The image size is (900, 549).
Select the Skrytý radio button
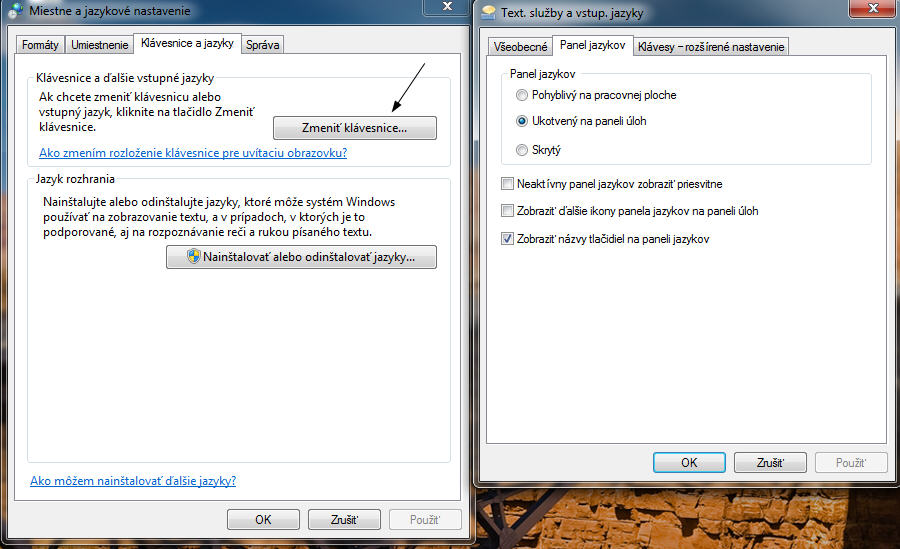coord(522,150)
